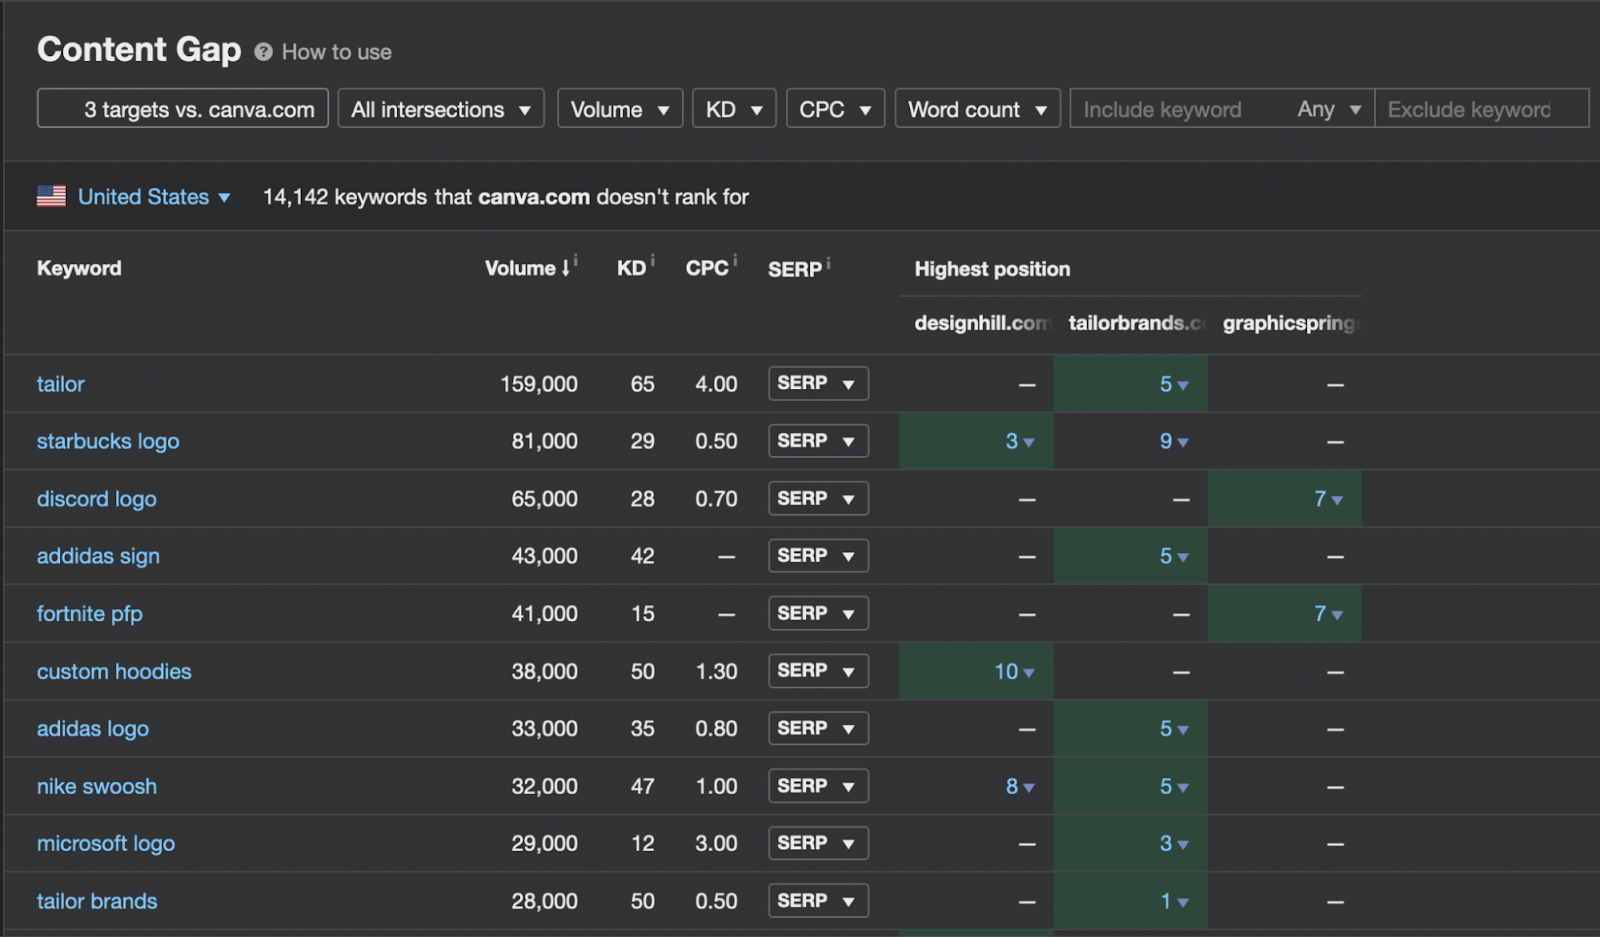Open the All intersections dropdown

pyautogui.click(x=440, y=109)
